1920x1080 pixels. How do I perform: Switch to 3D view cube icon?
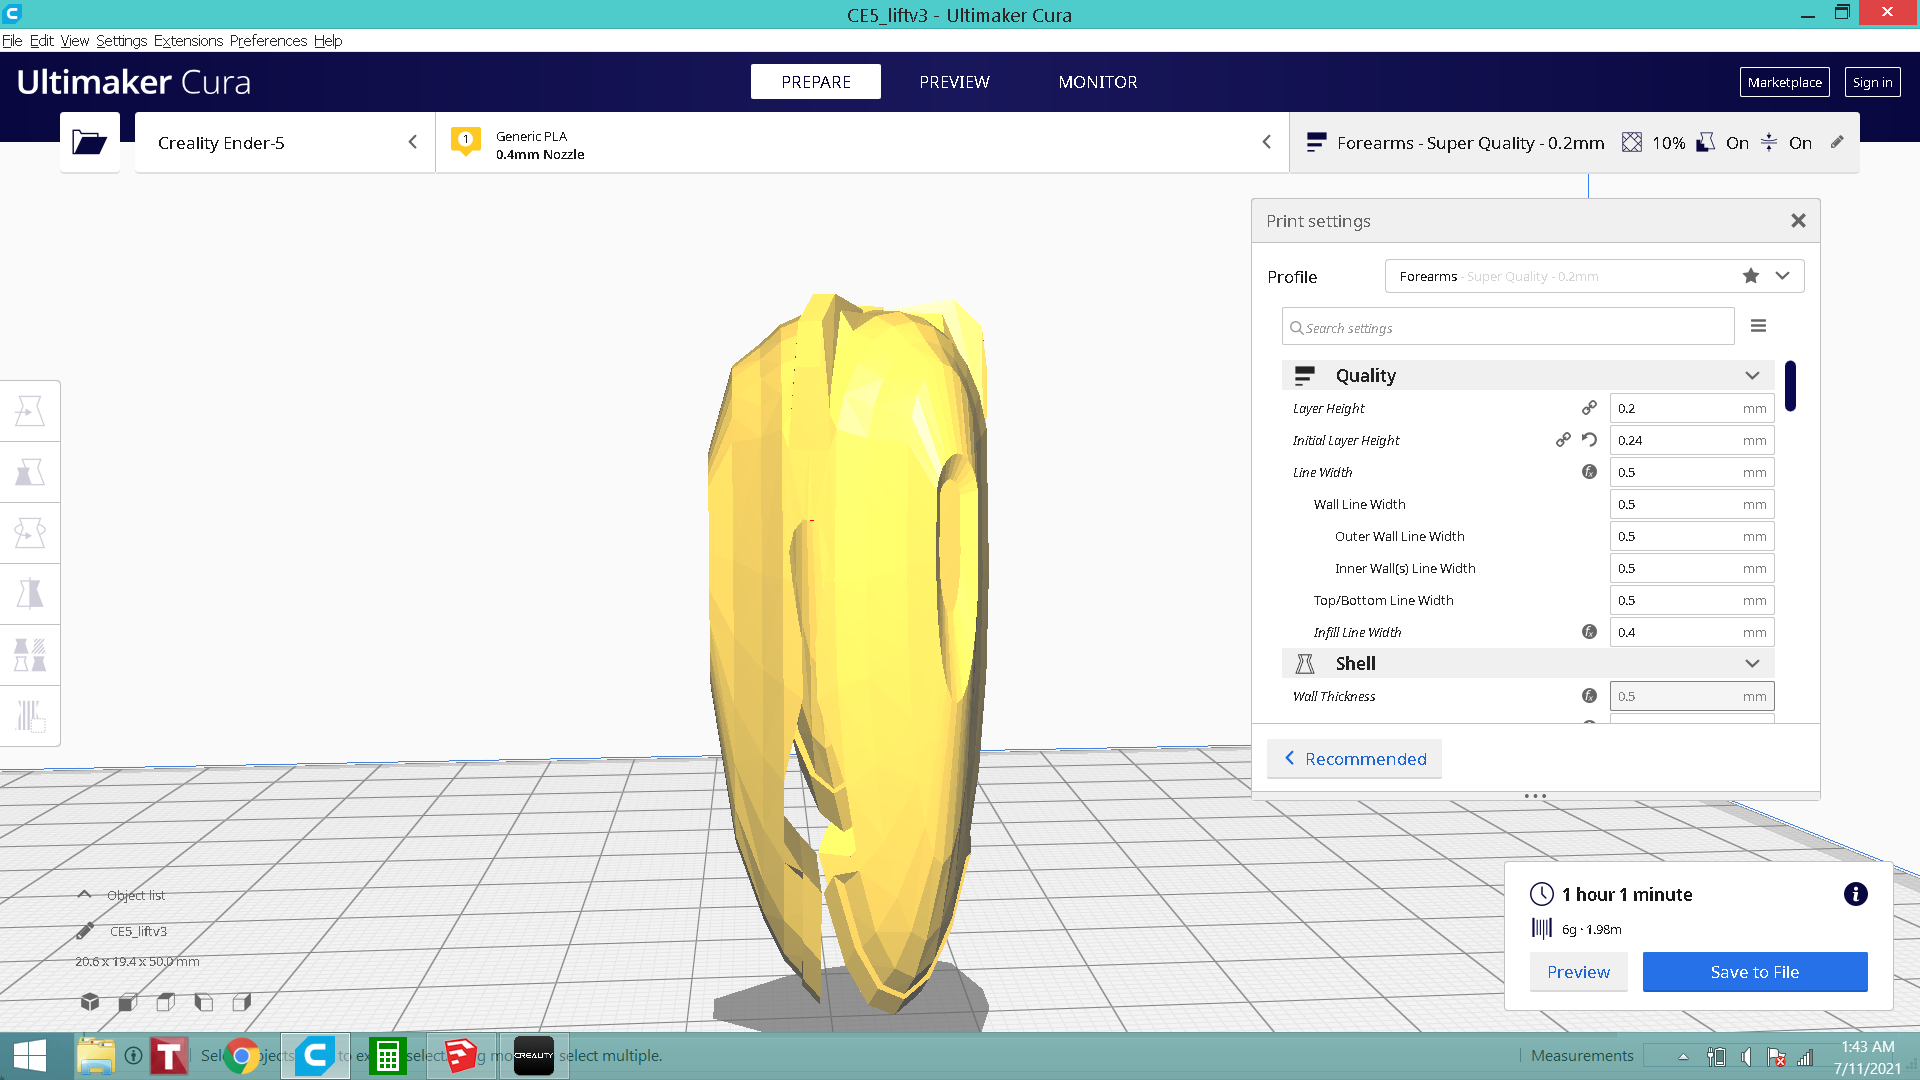coord(90,1001)
